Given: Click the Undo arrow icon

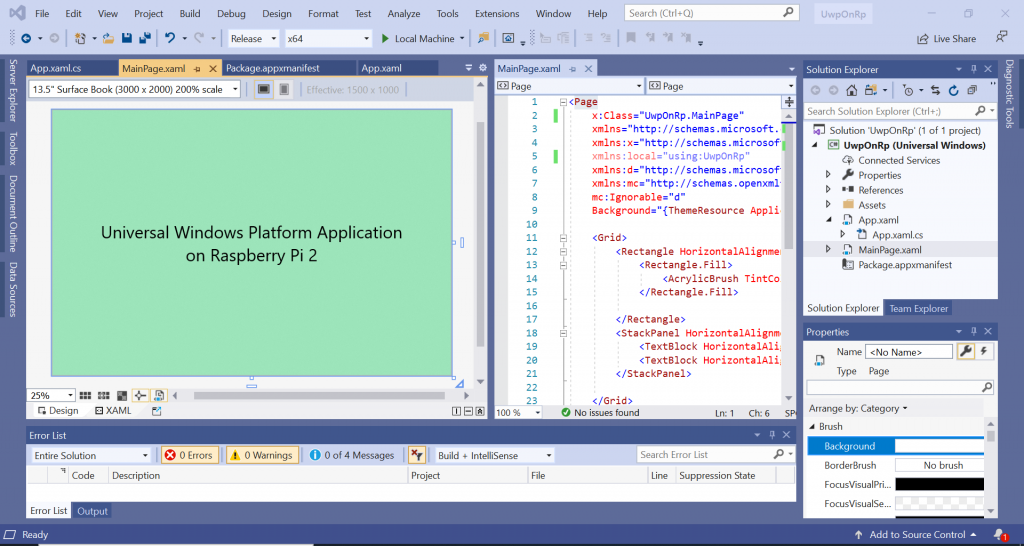Looking at the screenshot, I should tap(170, 39).
